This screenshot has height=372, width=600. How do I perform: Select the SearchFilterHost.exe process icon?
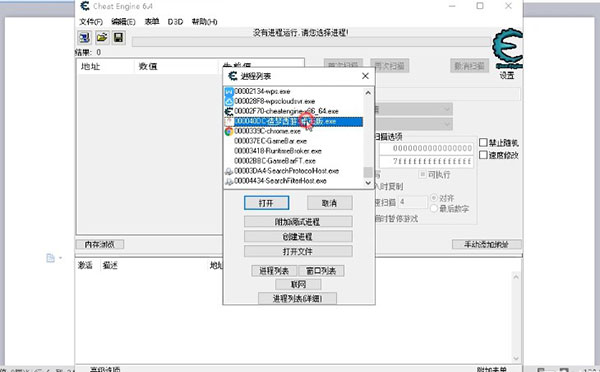tap(229, 181)
